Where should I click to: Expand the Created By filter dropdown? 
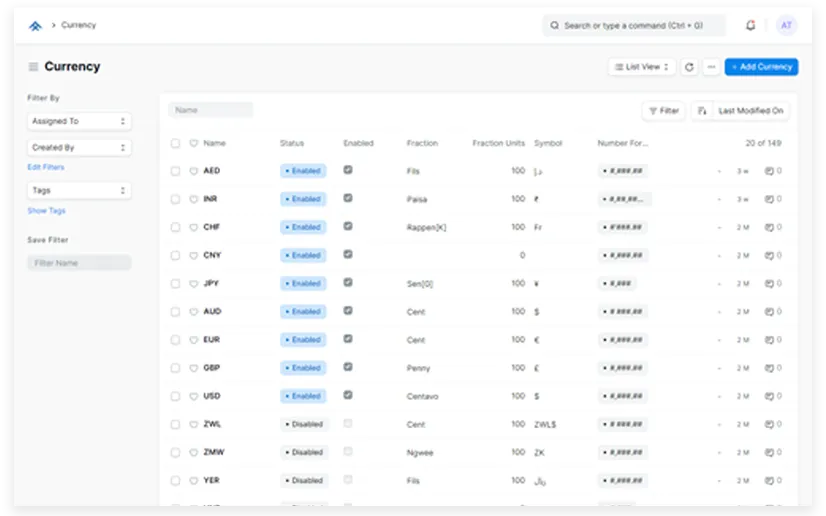(79, 147)
